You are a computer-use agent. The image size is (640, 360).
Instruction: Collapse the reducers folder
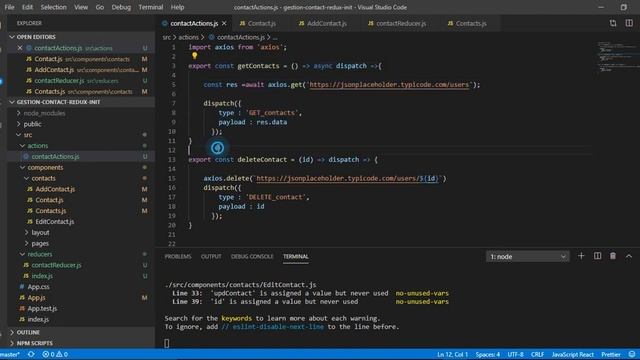click(40, 254)
